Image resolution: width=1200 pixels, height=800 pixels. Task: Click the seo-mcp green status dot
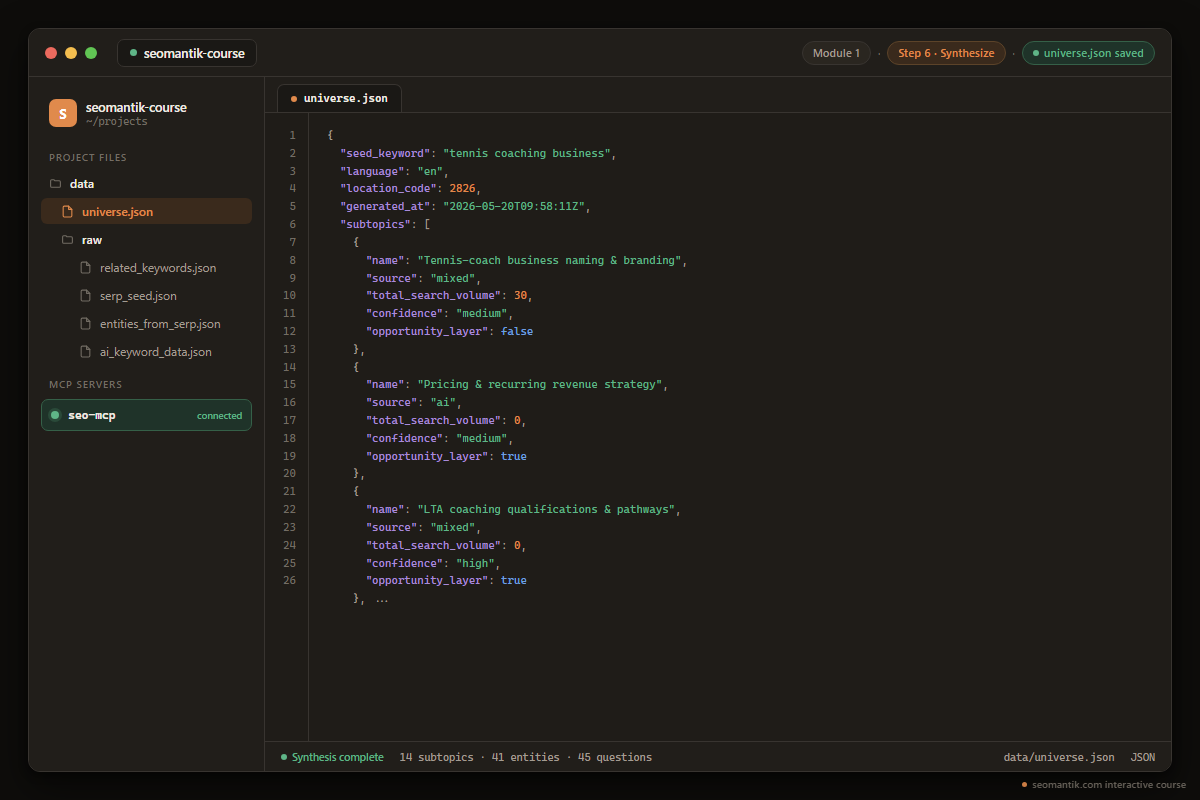point(55,415)
